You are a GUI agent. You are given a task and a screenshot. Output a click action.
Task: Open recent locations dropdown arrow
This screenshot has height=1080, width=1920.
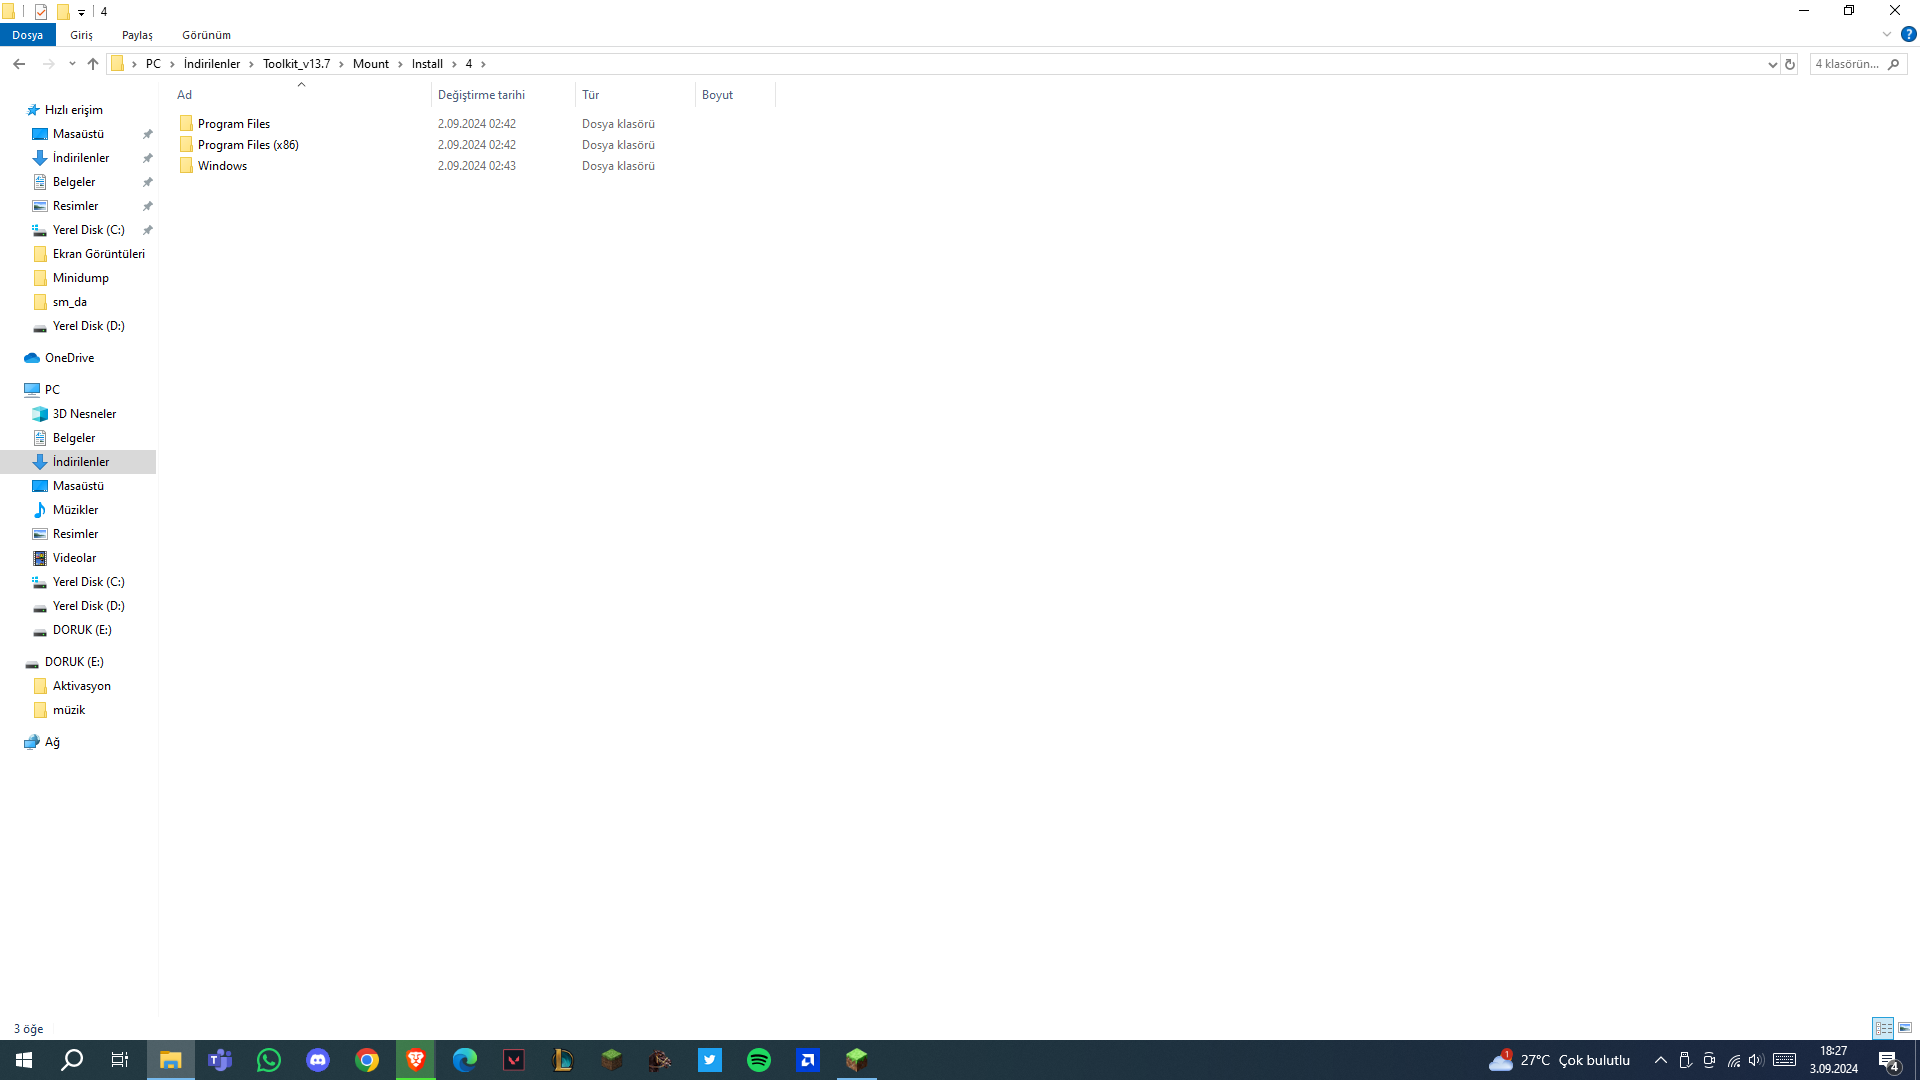pyautogui.click(x=72, y=64)
